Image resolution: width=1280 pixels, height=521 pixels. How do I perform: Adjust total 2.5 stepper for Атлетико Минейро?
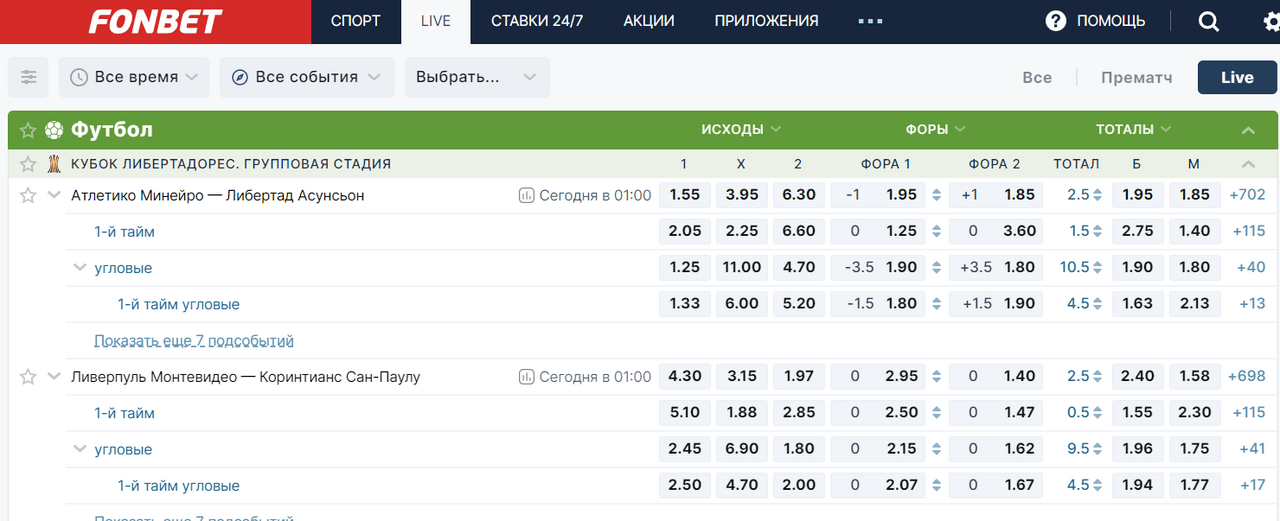click(x=1097, y=195)
